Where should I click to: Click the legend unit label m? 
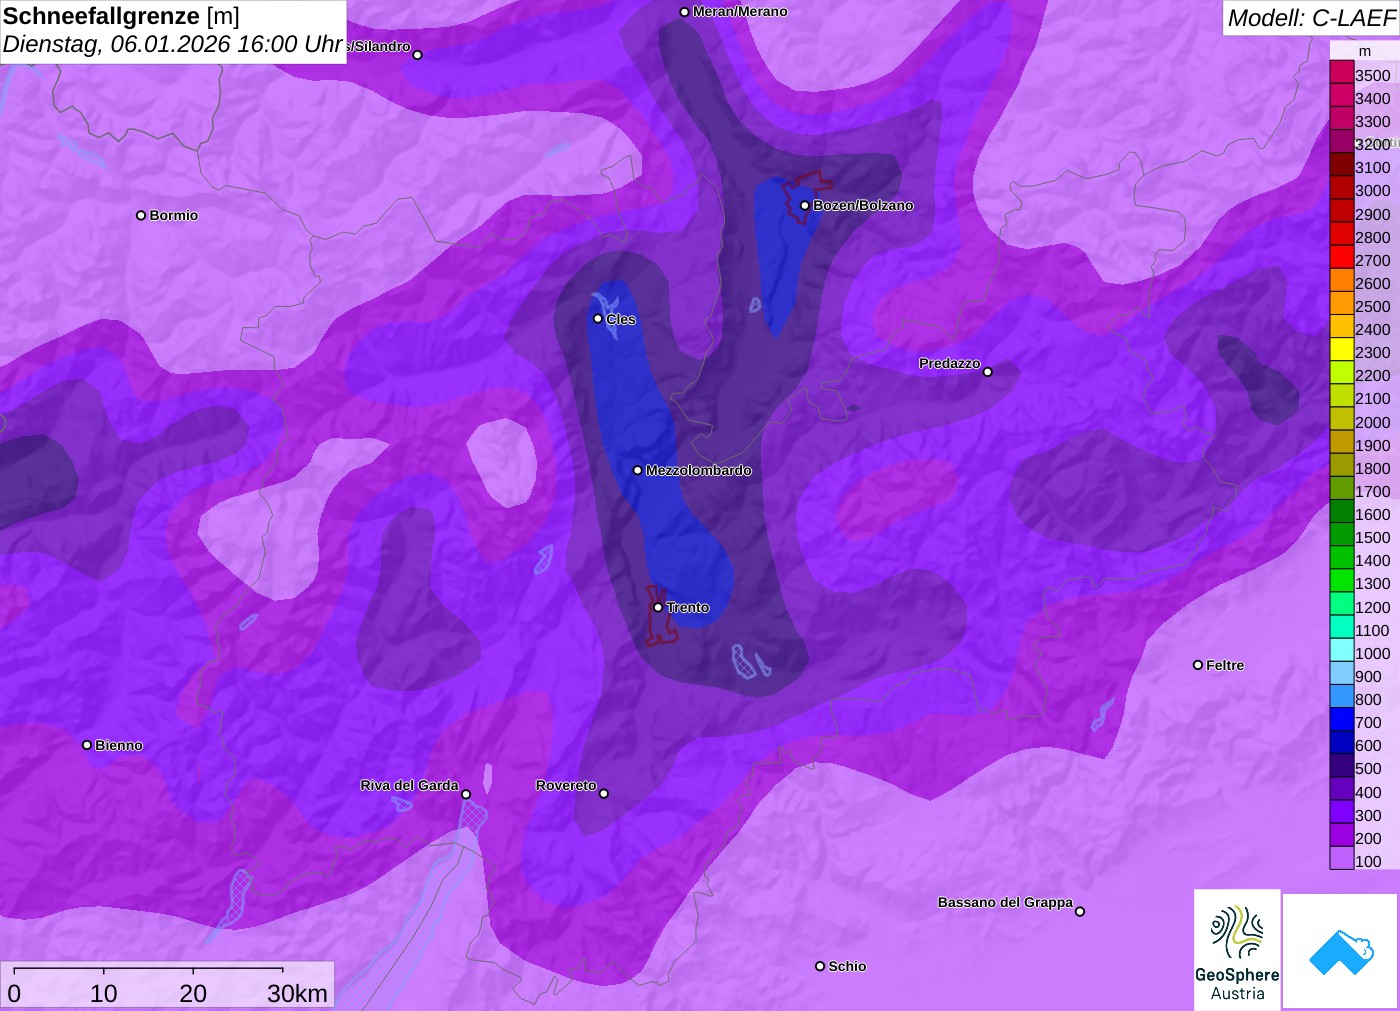coord(1365,51)
